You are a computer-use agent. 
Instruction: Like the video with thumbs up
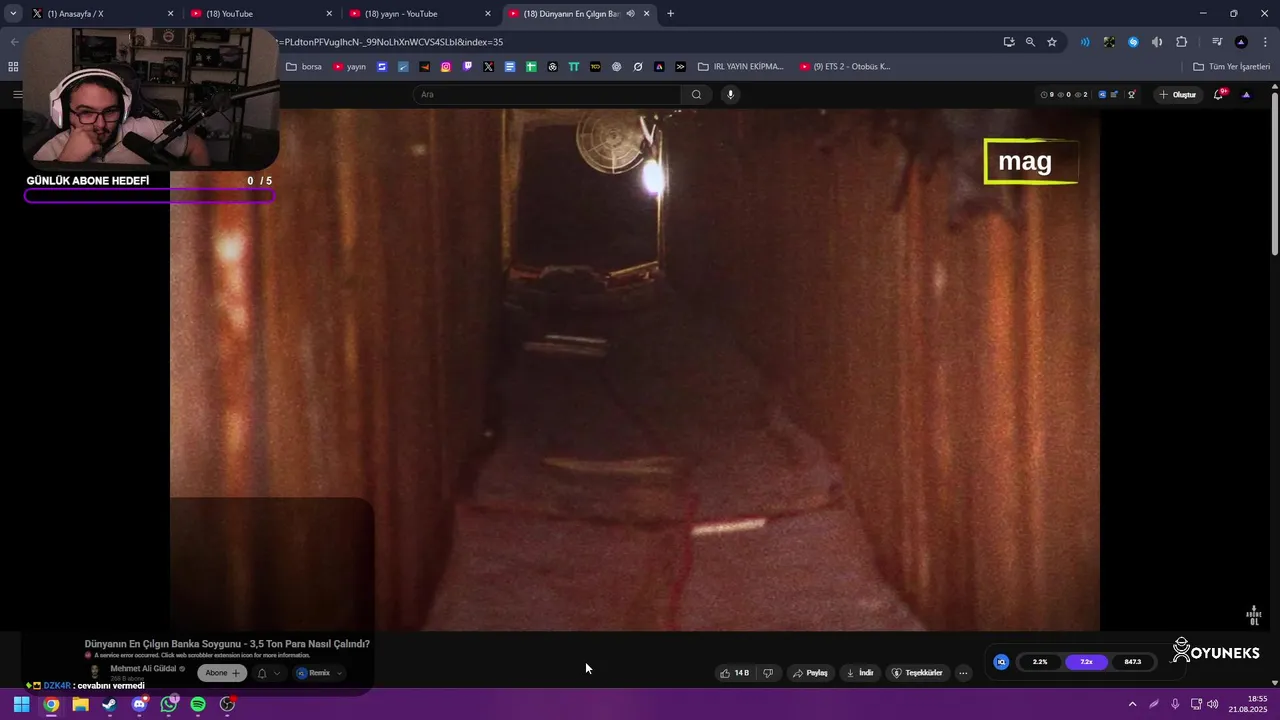[734, 673]
